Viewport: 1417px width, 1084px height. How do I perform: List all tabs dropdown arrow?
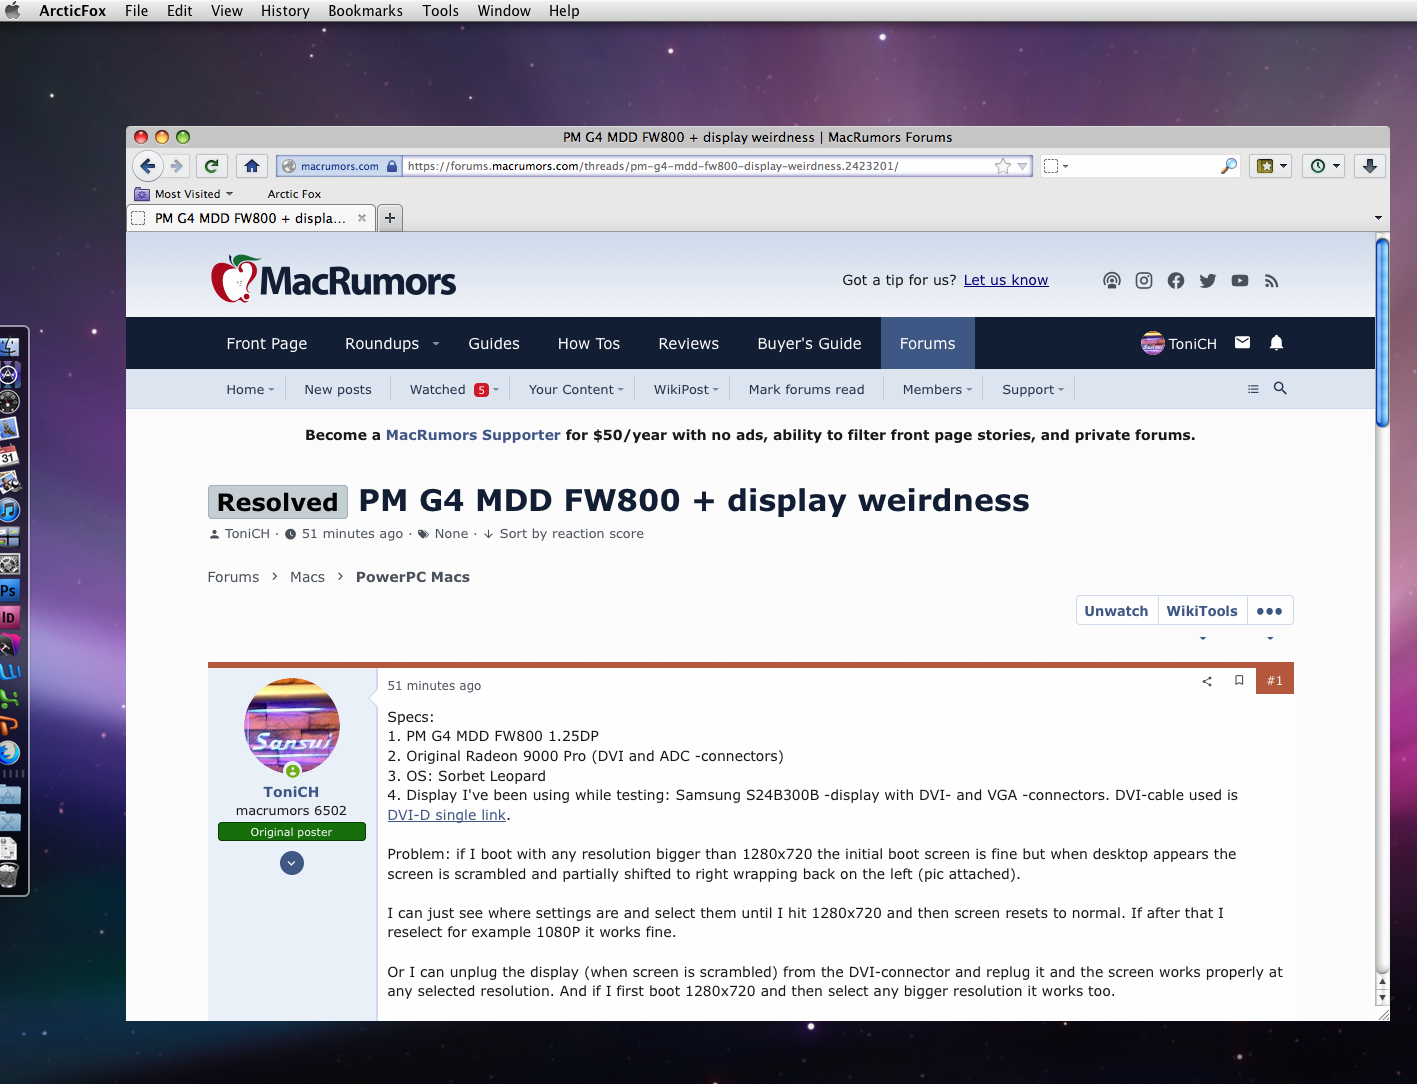pyautogui.click(x=1378, y=218)
